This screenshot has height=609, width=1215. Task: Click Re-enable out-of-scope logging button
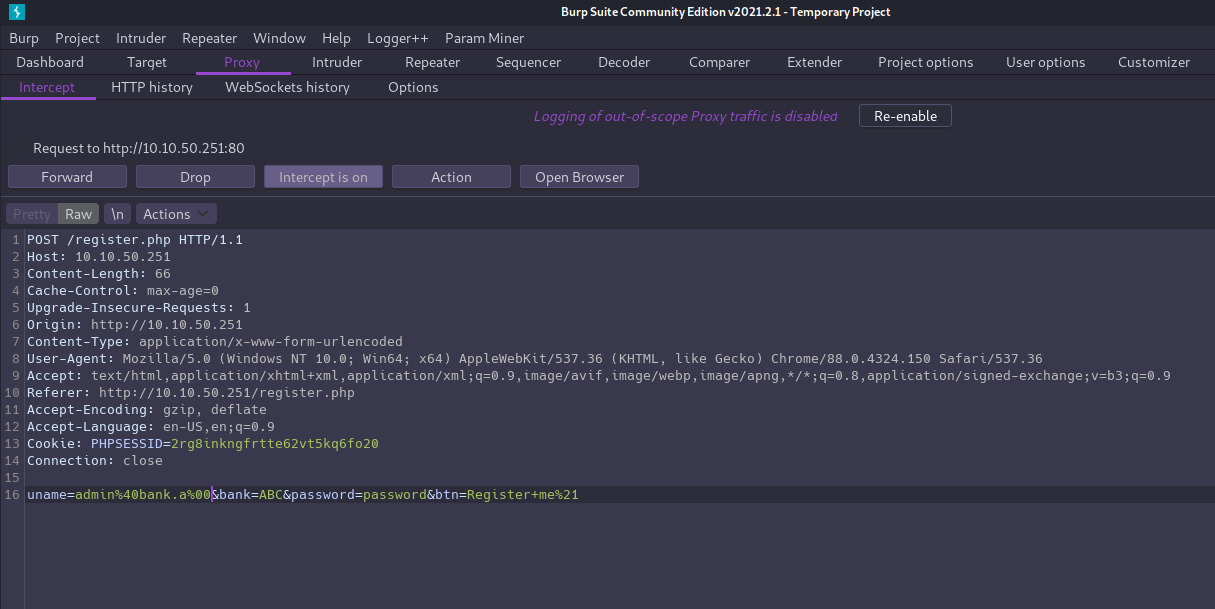pos(905,116)
